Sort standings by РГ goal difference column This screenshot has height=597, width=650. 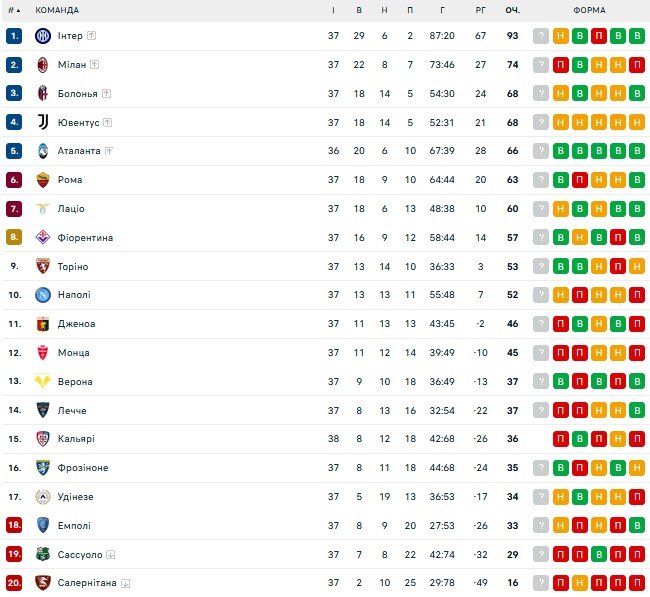coord(480,10)
